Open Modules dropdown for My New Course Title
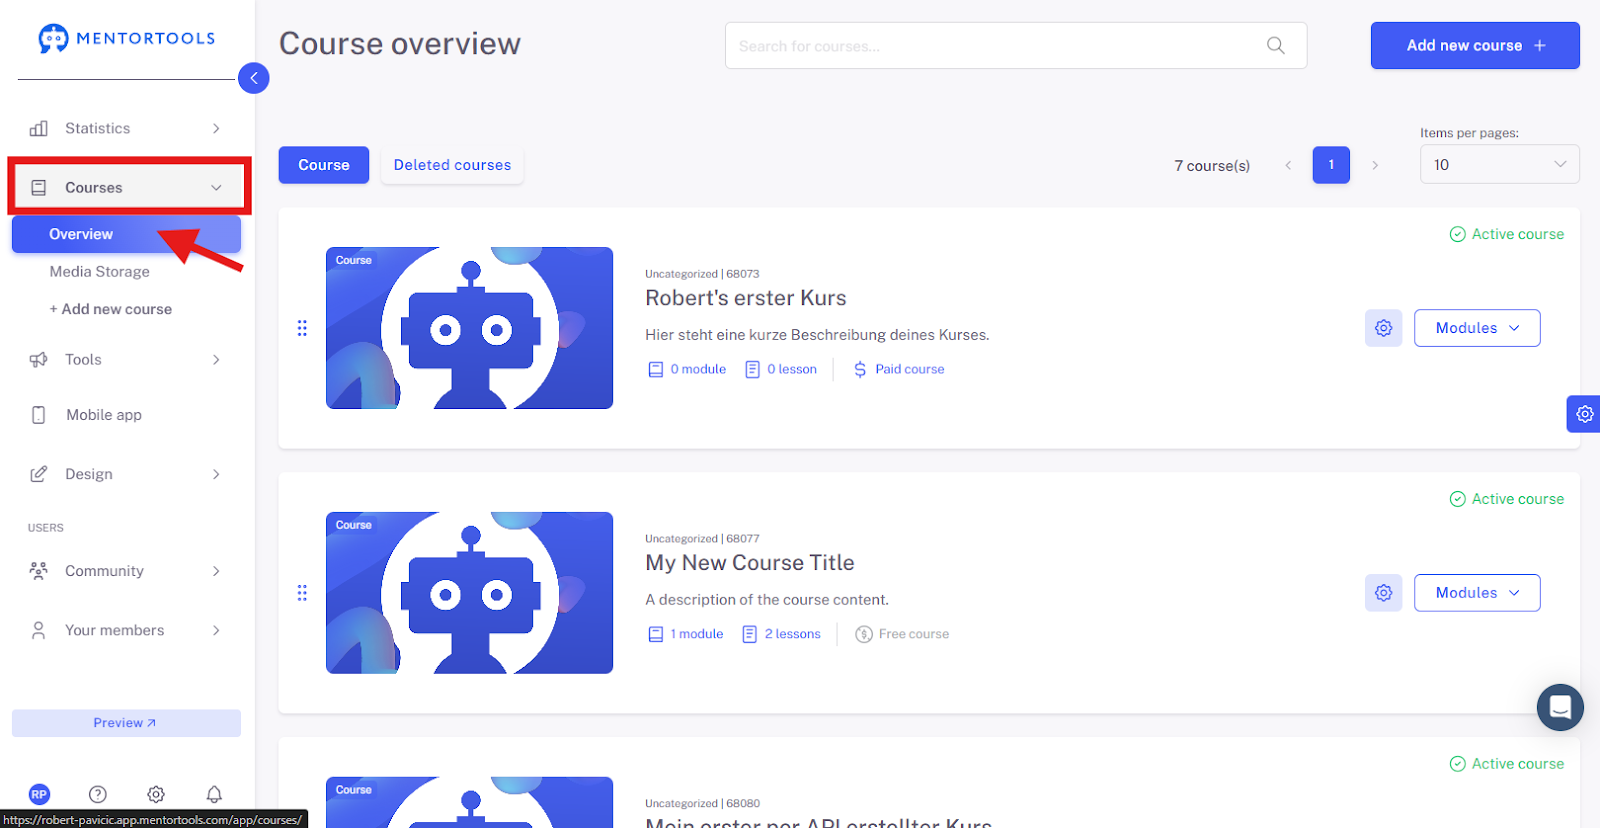 tap(1477, 593)
